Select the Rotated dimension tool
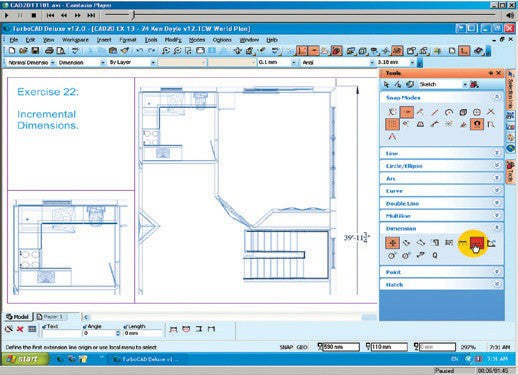The height and width of the screenshot is (375, 518). pyautogui.click(x=420, y=243)
